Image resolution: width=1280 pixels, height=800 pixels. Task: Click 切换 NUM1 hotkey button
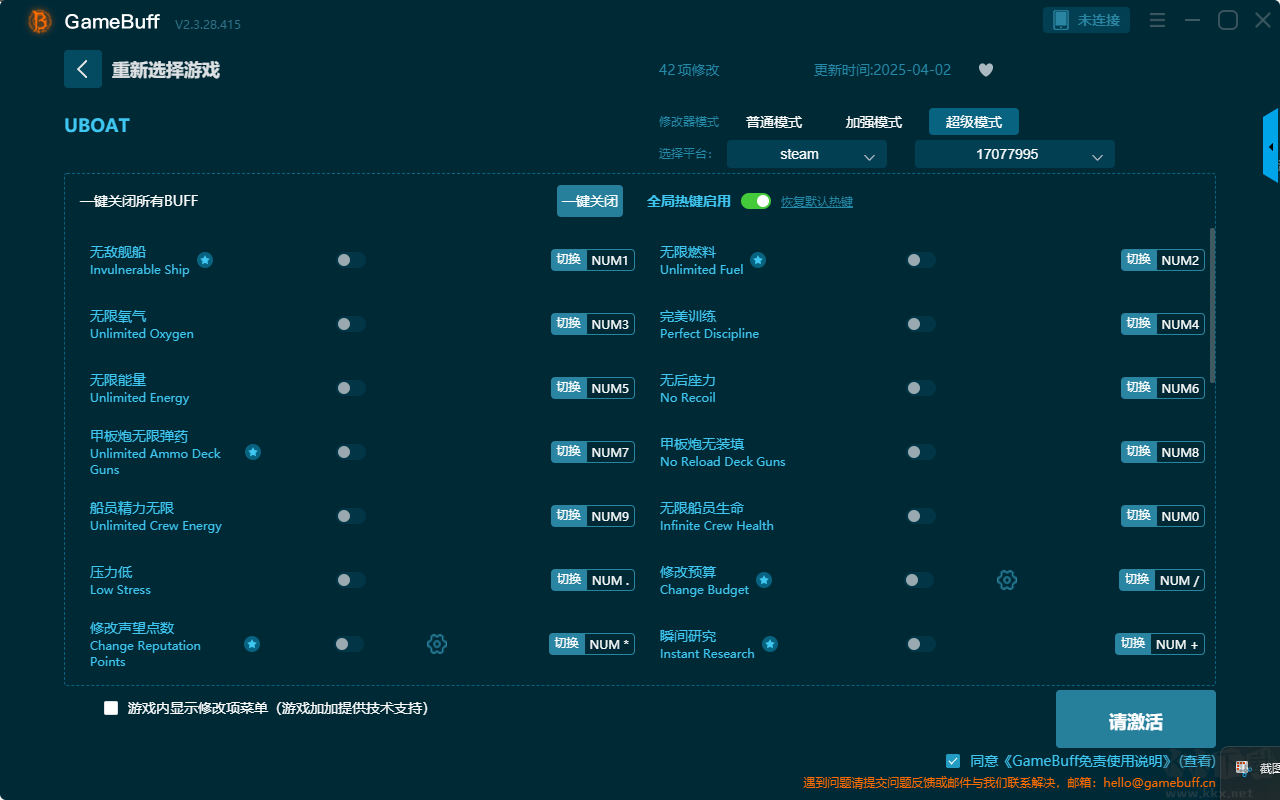point(593,260)
